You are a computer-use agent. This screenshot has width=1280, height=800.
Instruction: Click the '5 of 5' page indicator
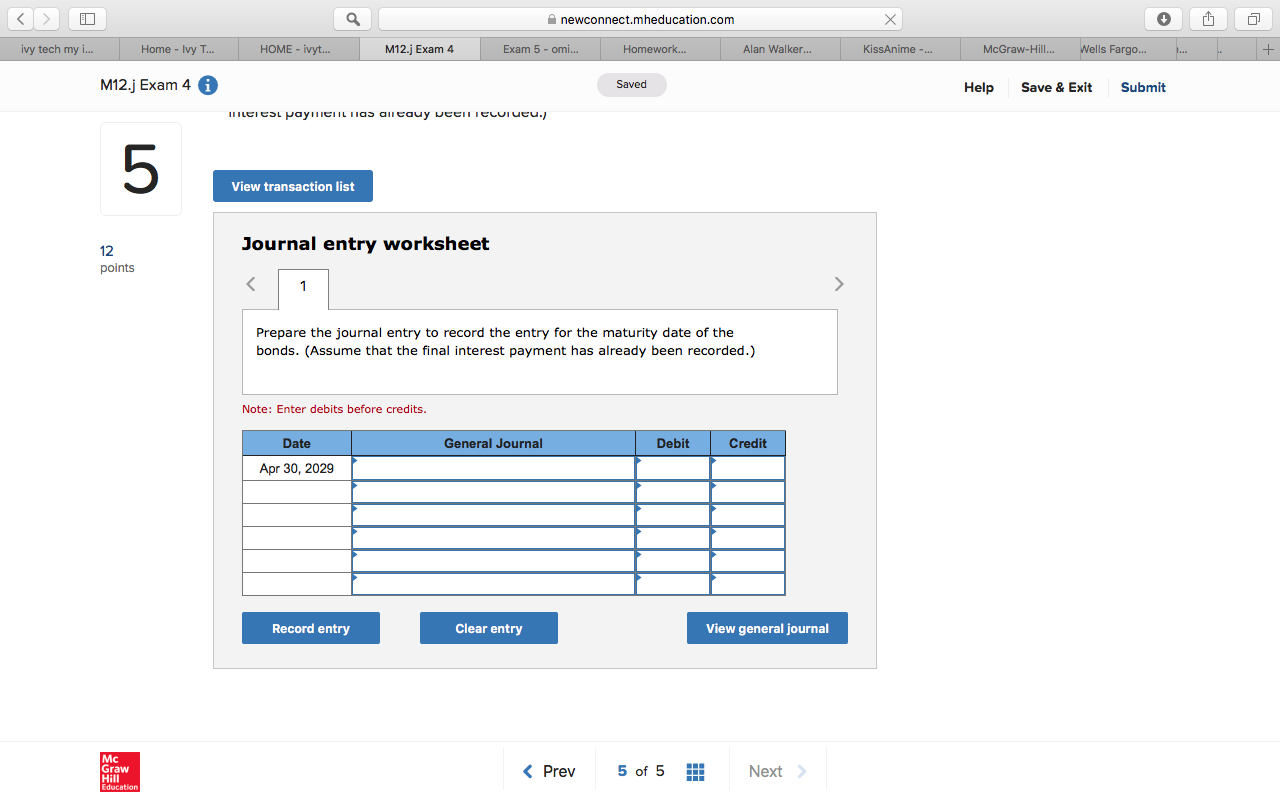pos(641,771)
